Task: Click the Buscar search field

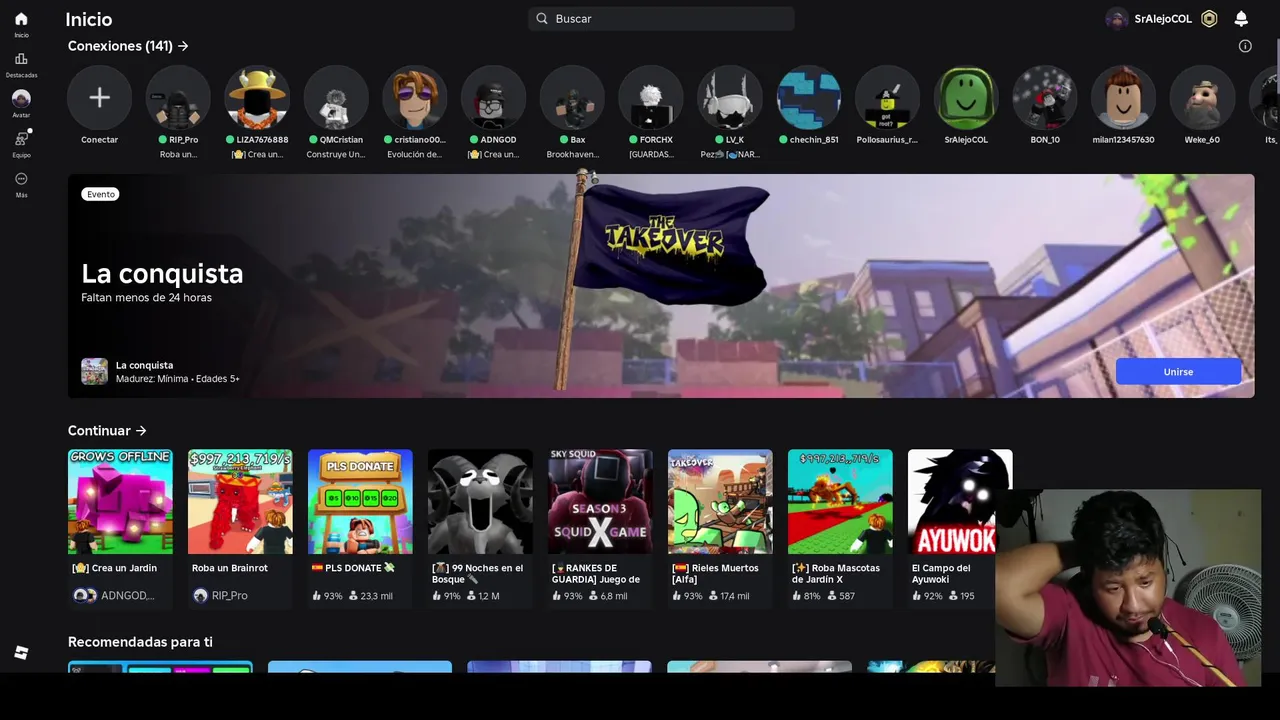Action: 661,18
